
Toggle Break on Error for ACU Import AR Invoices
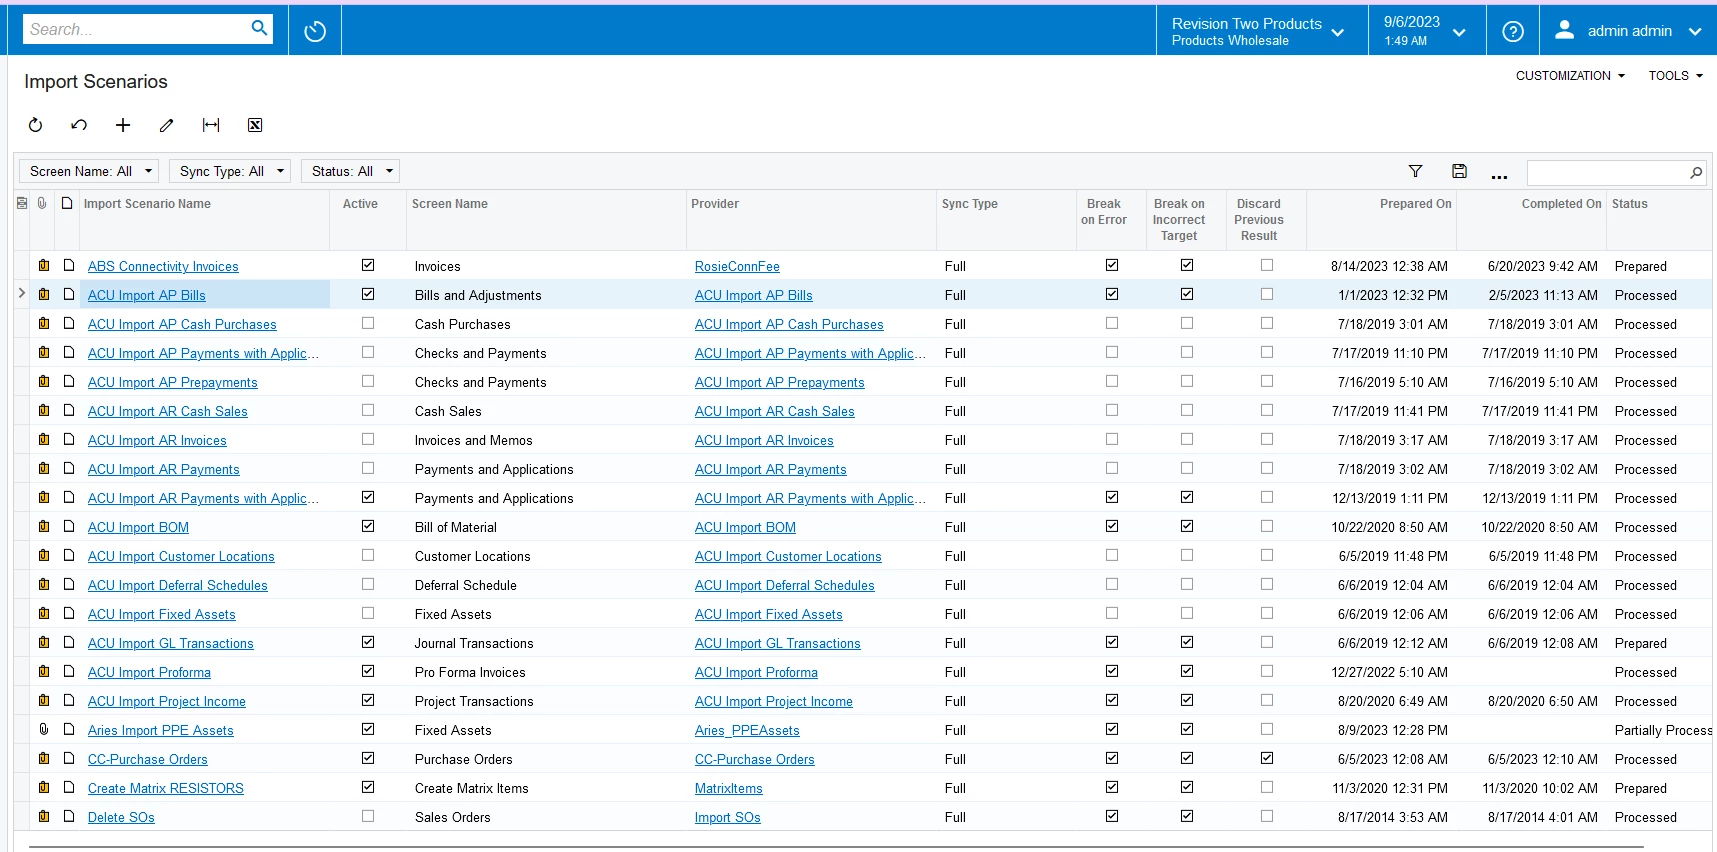pos(1112,439)
